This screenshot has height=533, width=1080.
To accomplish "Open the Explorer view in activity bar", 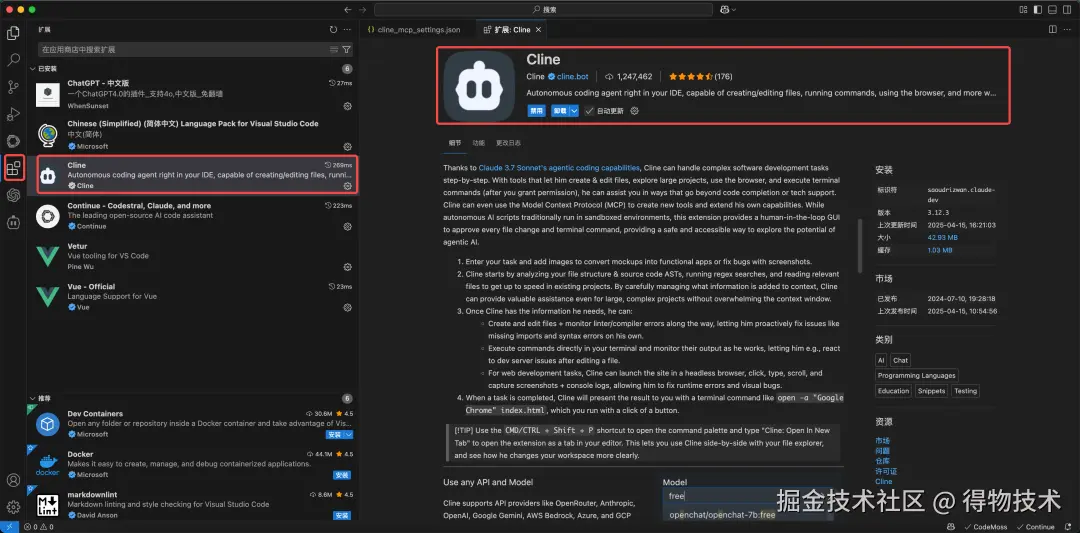I will click(x=13, y=32).
